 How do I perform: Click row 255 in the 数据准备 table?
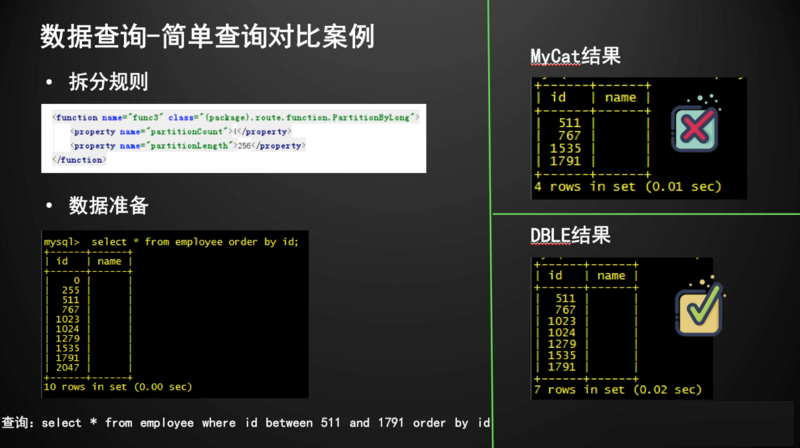88,290
